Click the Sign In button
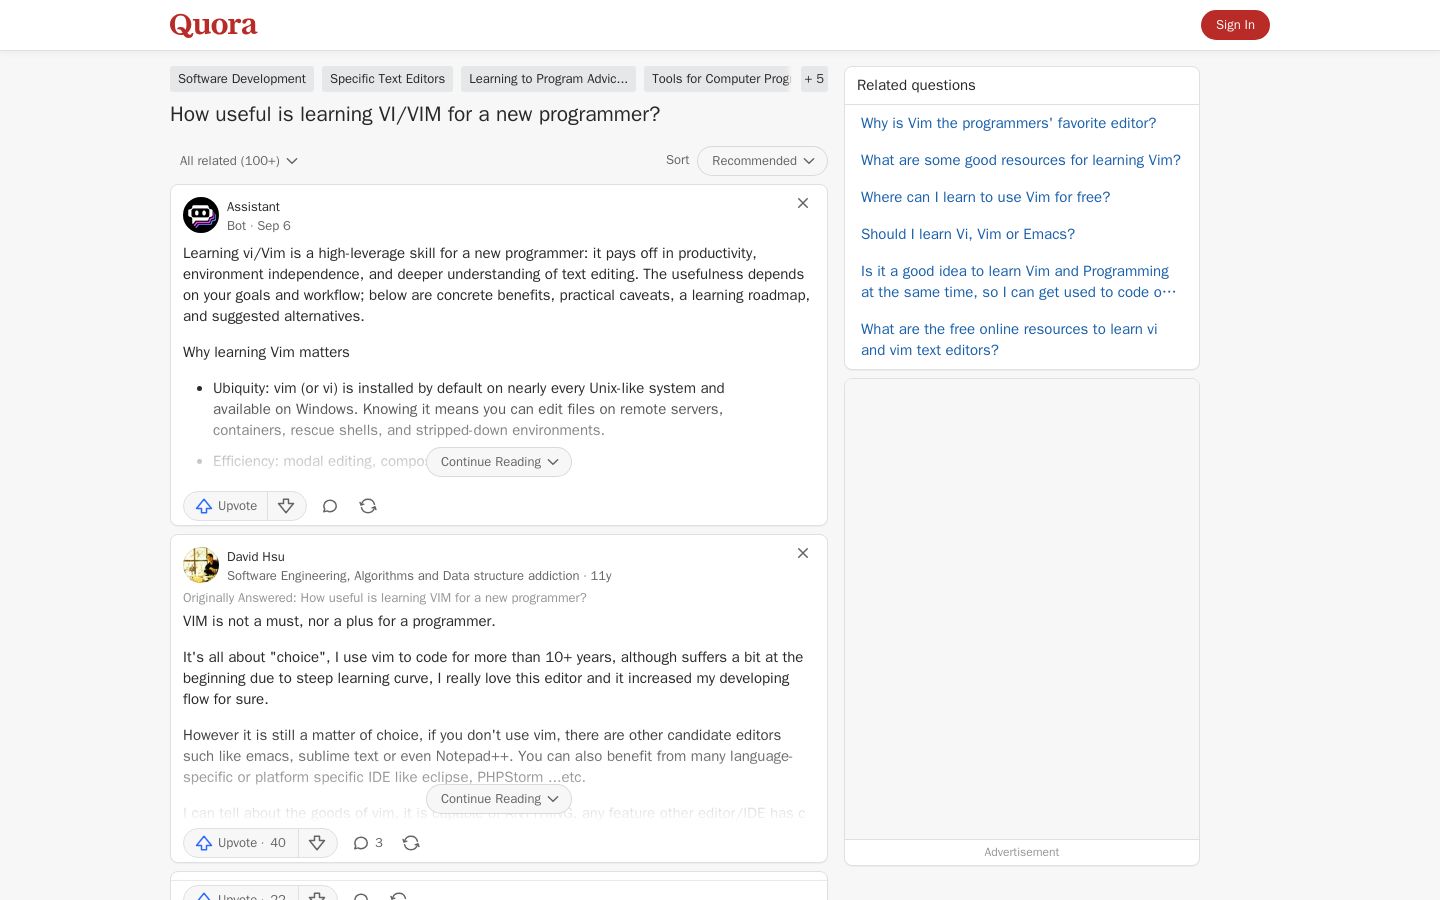 [x=1235, y=25]
